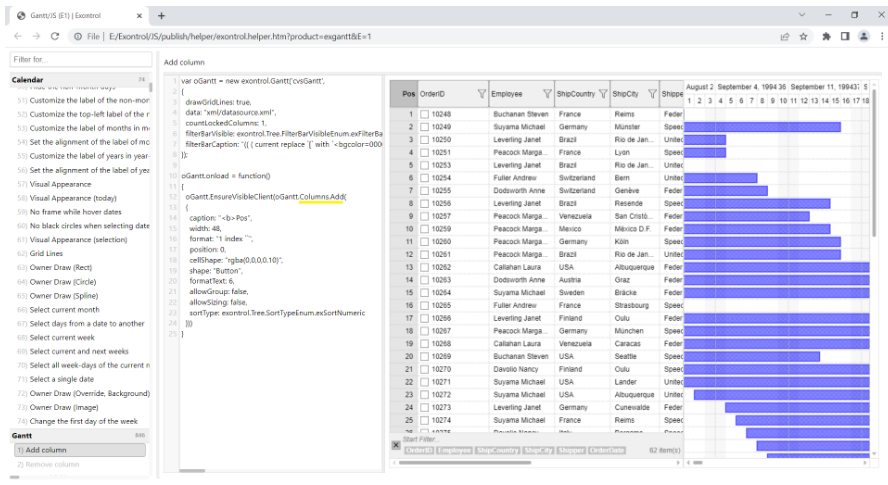Check the box for order 10248

[425, 115]
